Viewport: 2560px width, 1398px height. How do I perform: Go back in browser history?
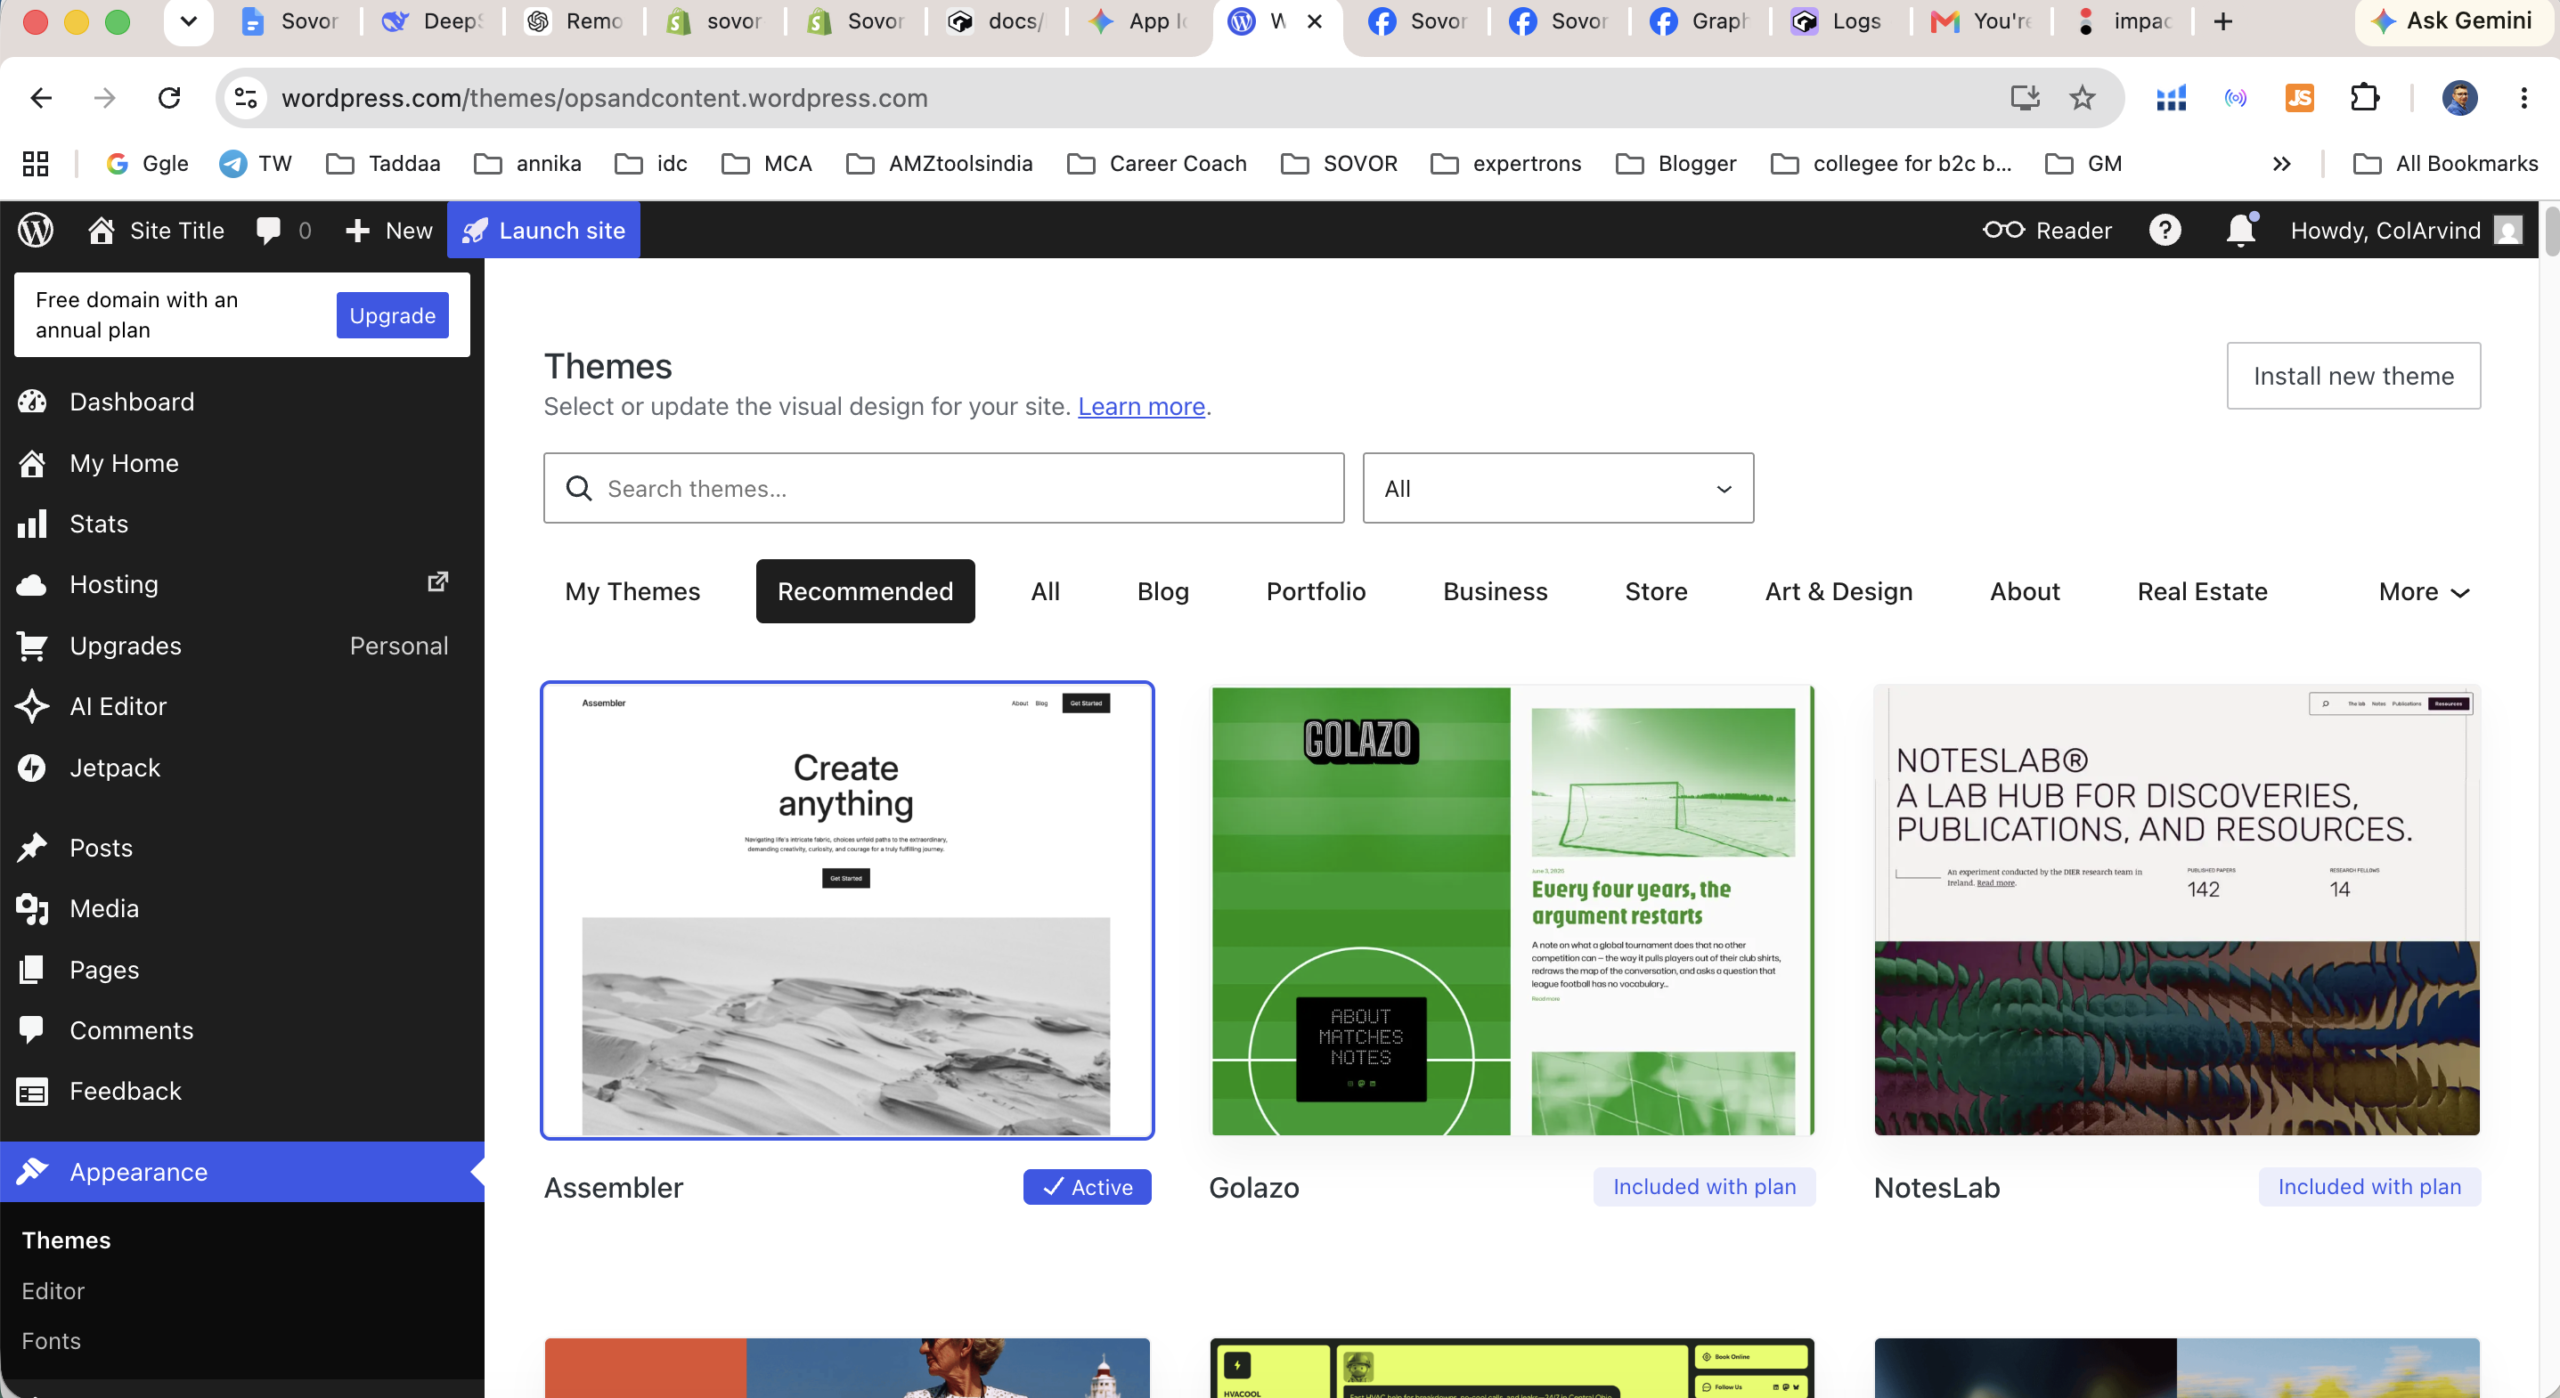tap(41, 98)
